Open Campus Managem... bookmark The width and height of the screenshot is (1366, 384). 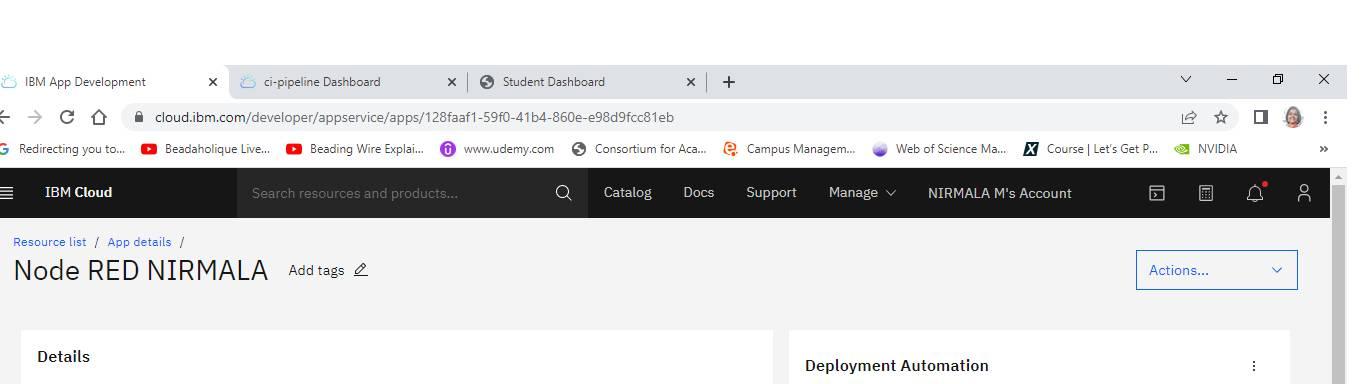click(x=788, y=149)
